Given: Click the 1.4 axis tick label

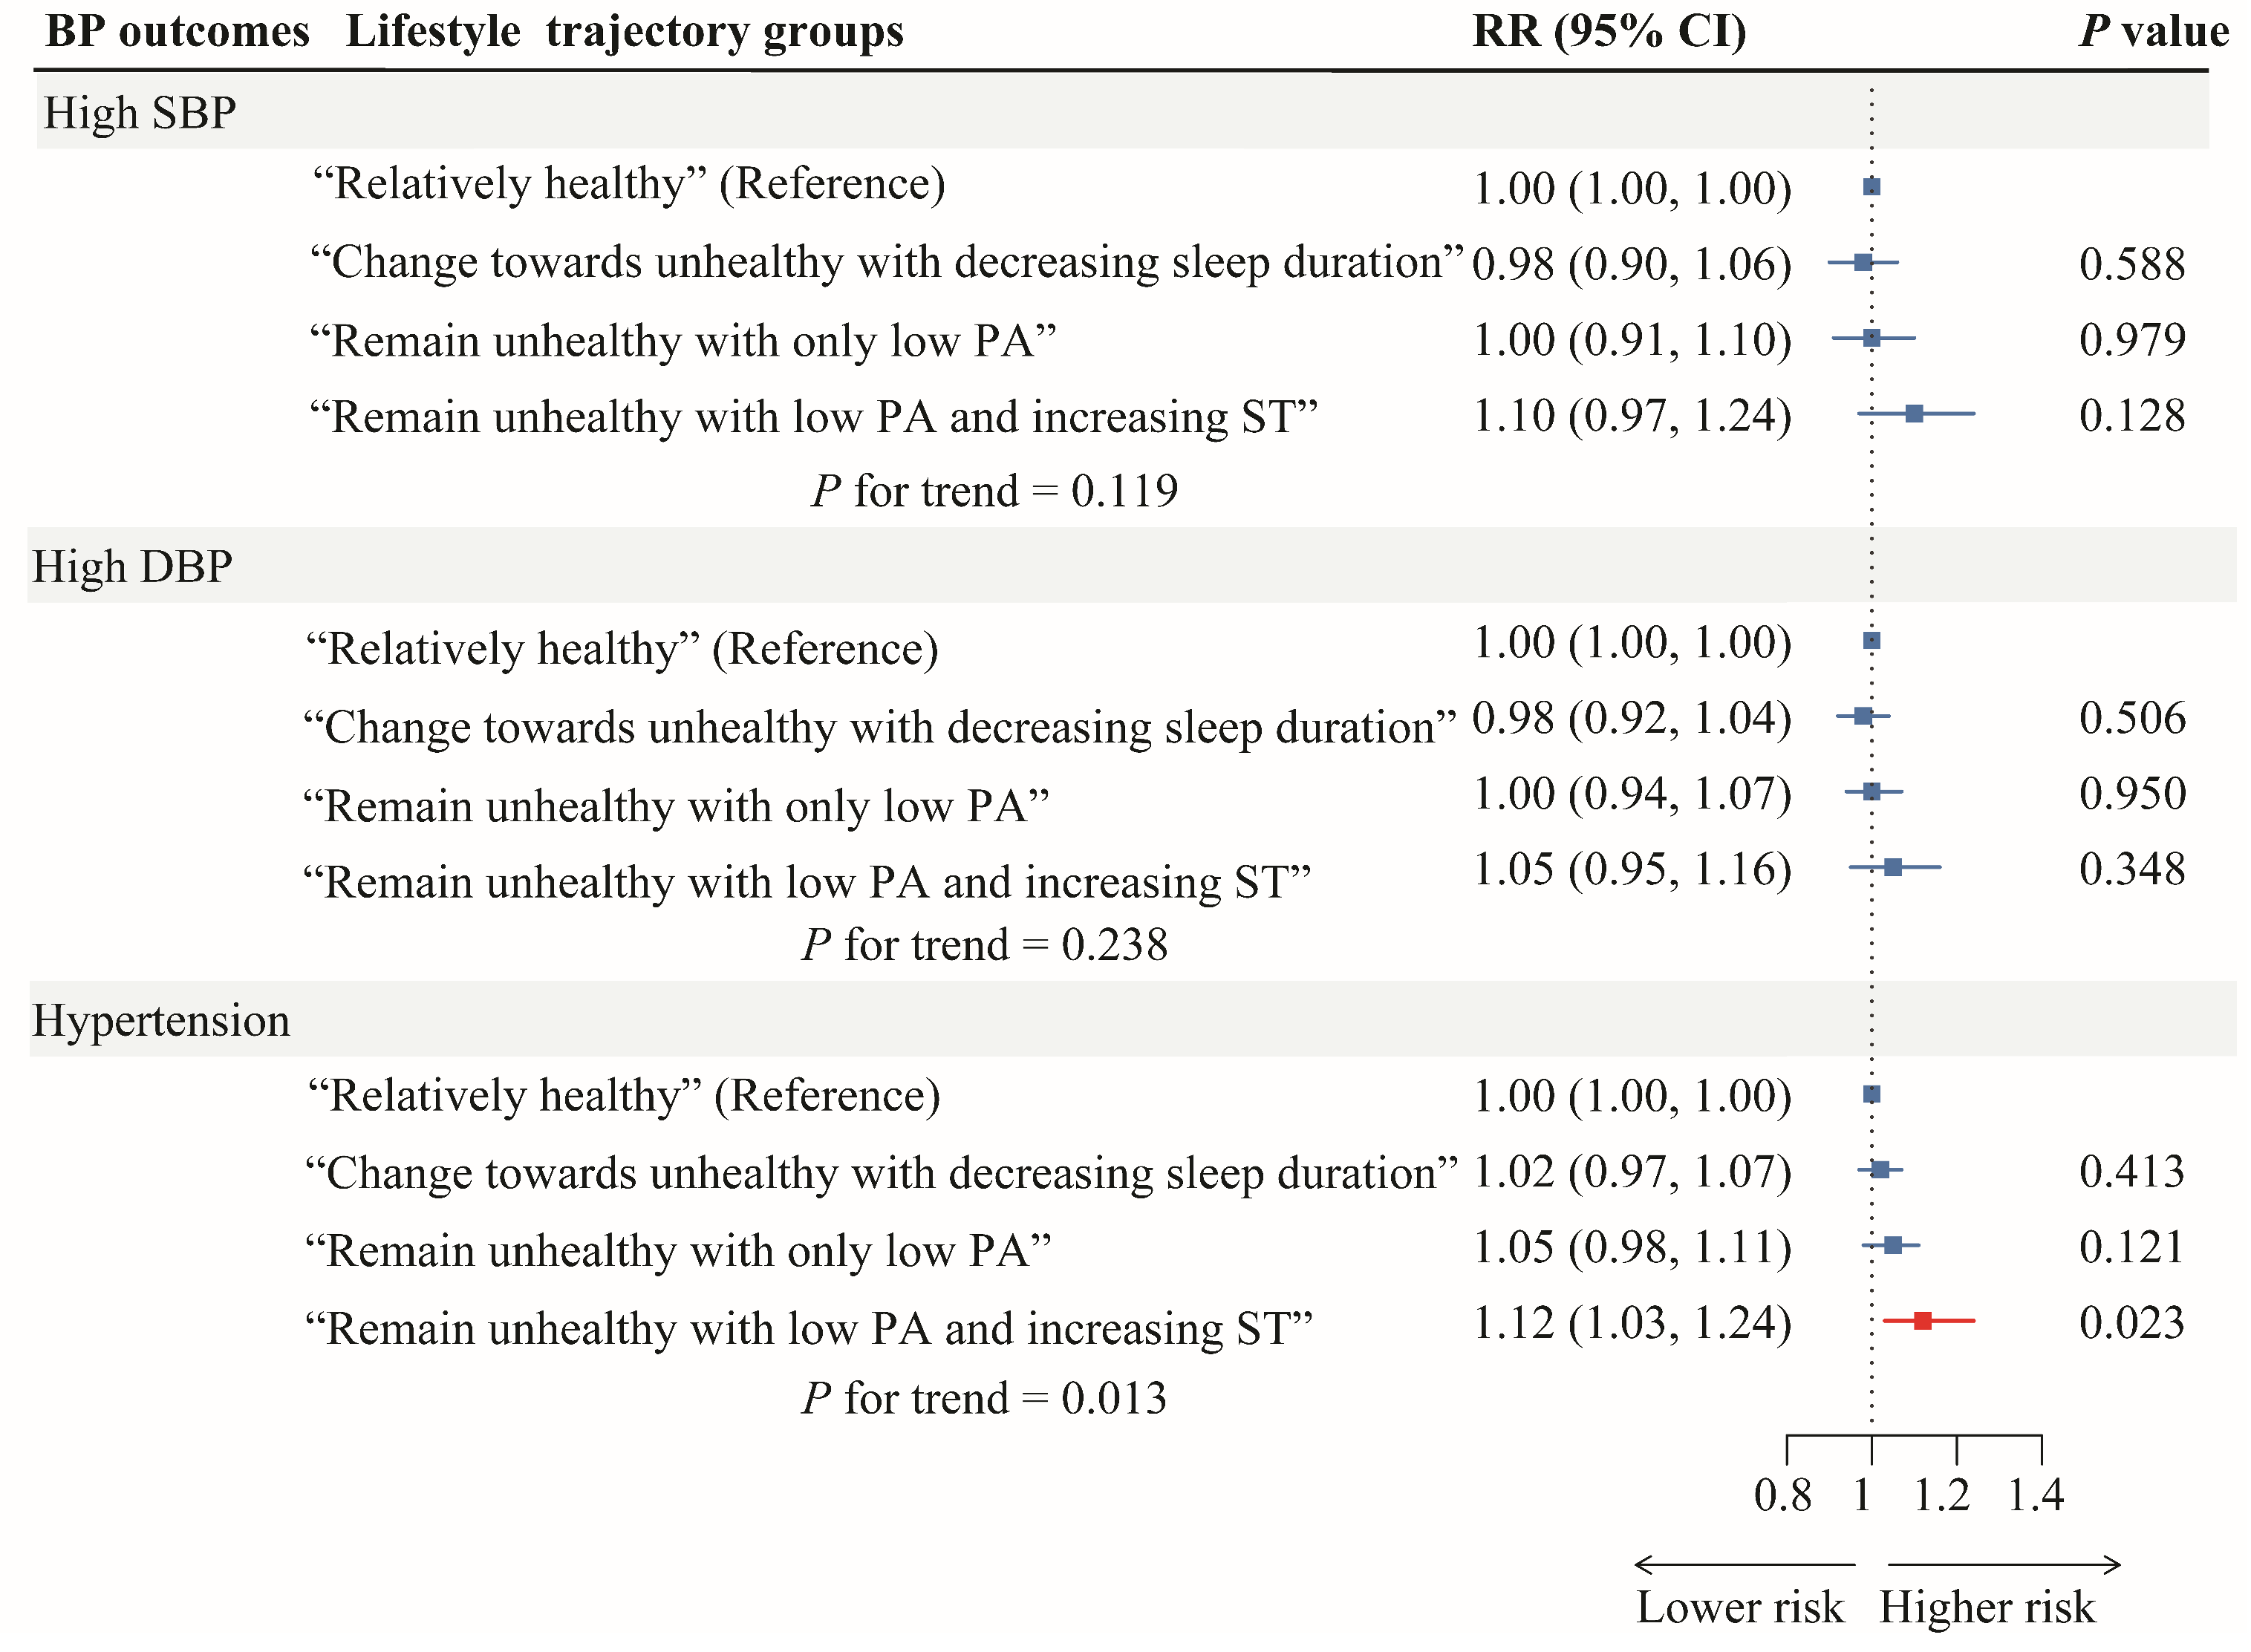Looking at the screenshot, I should click(x=2036, y=1495).
